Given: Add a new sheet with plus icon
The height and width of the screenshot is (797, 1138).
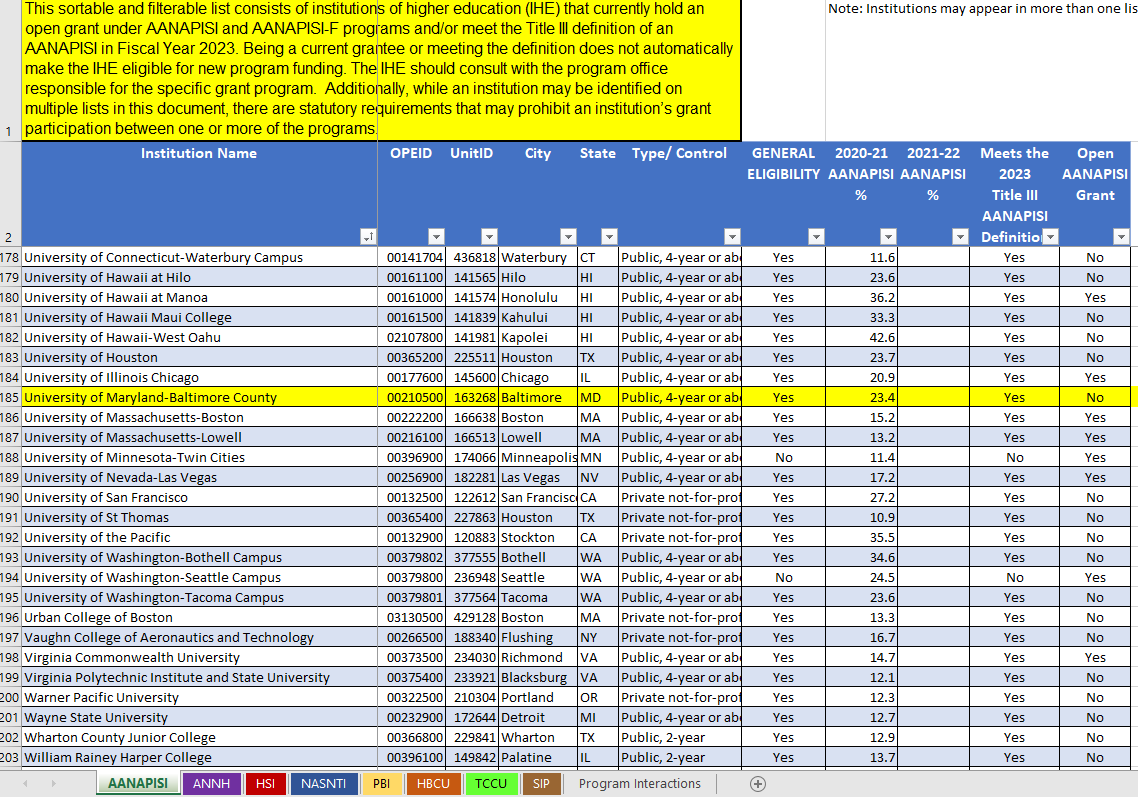Looking at the screenshot, I should tap(758, 784).
